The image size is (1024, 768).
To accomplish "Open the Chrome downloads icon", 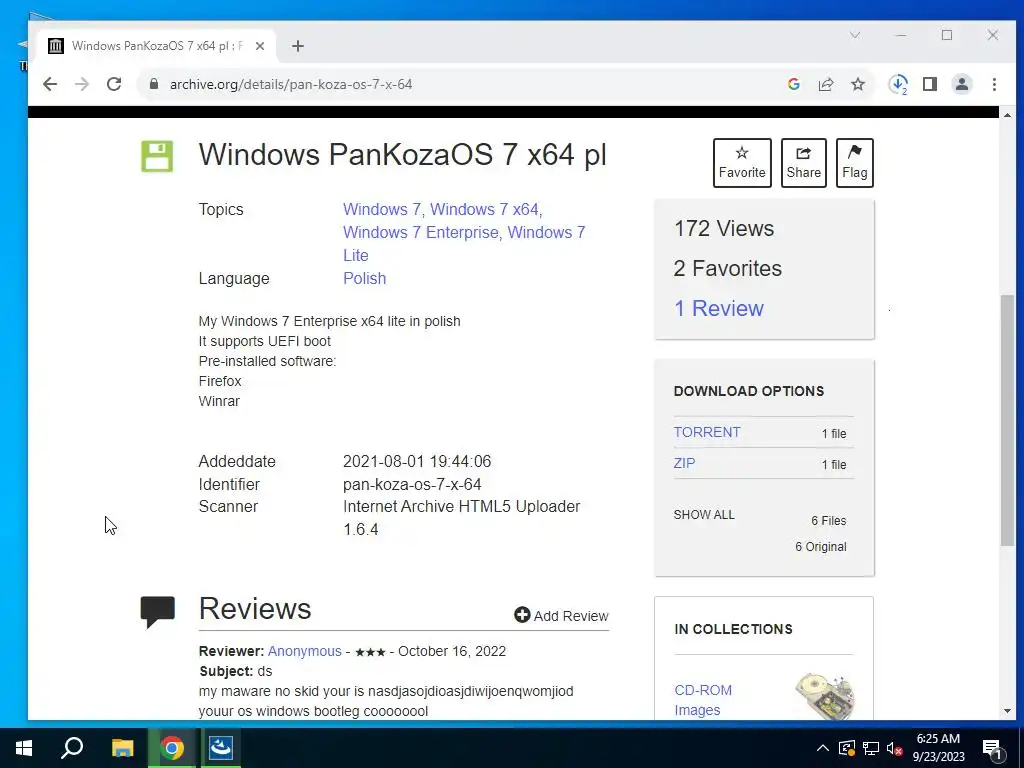I will click(898, 84).
